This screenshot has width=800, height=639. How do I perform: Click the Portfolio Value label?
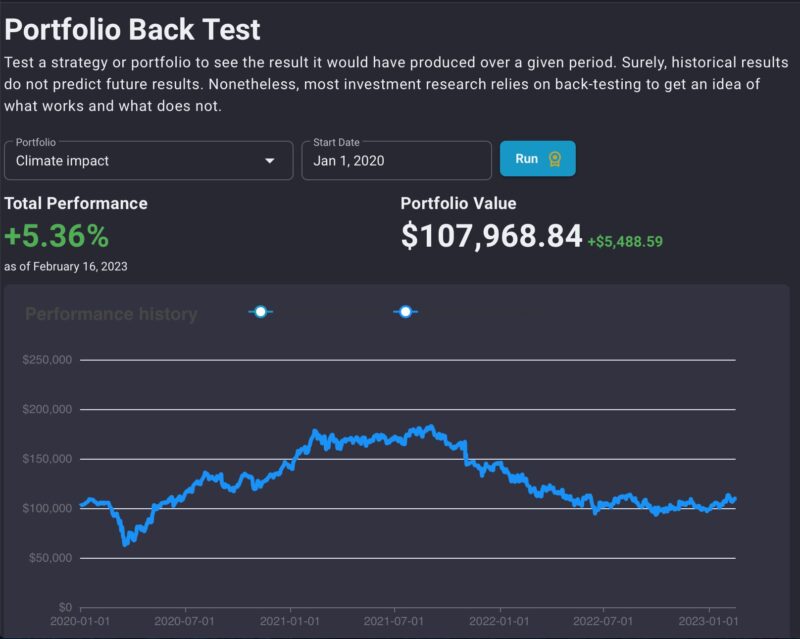click(458, 203)
